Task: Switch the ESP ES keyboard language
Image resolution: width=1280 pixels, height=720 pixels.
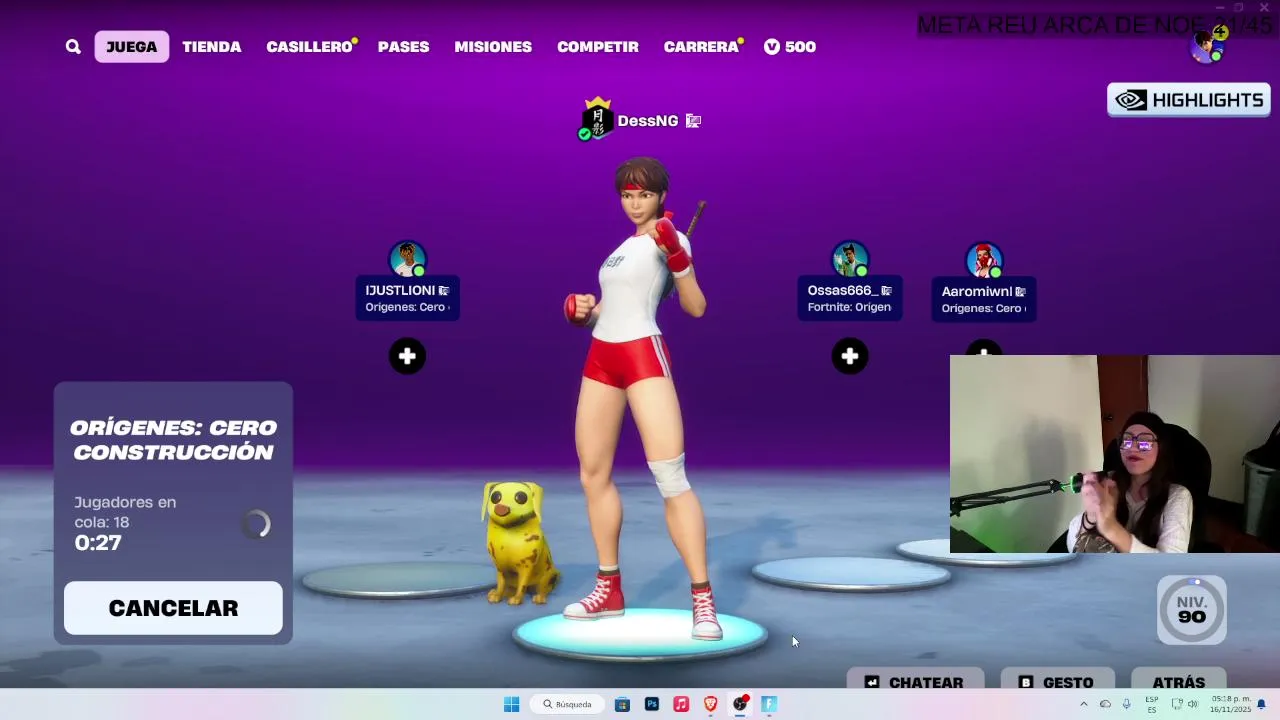Action: [x=1152, y=704]
